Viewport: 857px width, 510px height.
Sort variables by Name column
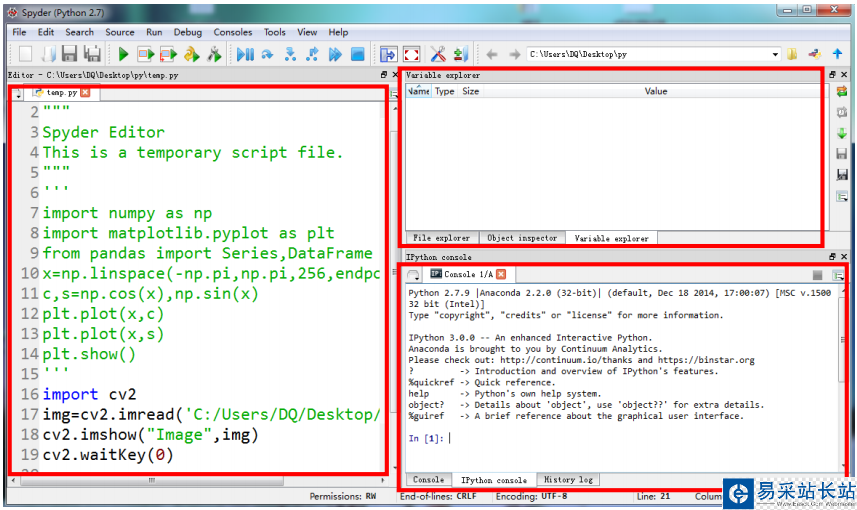[419, 91]
